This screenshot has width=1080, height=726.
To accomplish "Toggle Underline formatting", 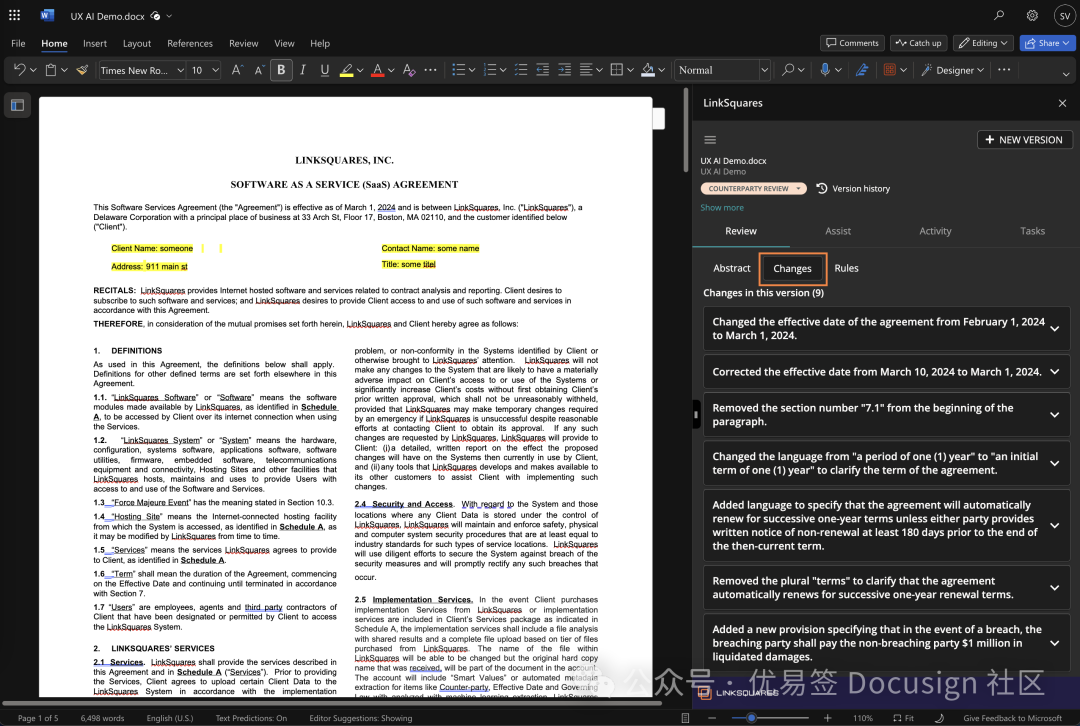I will [x=324, y=70].
